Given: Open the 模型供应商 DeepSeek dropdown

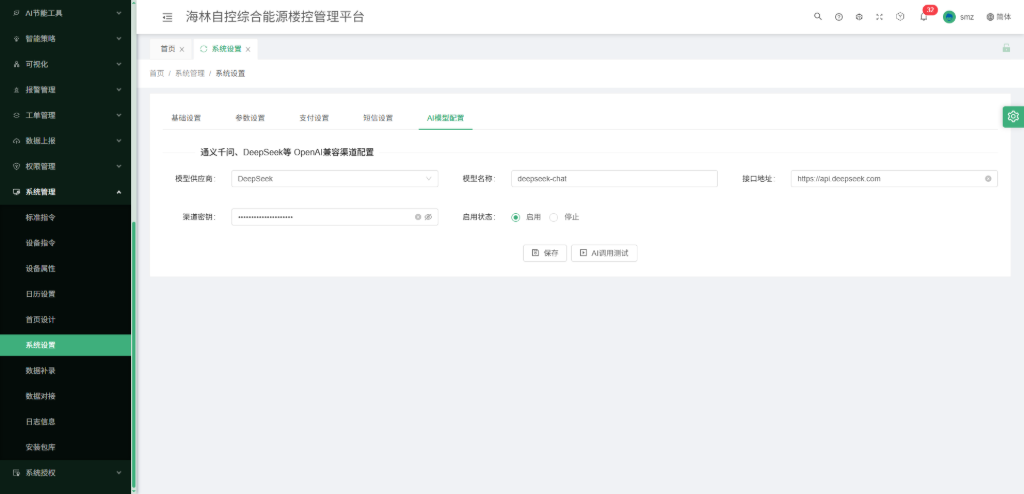Looking at the screenshot, I should [334, 178].
